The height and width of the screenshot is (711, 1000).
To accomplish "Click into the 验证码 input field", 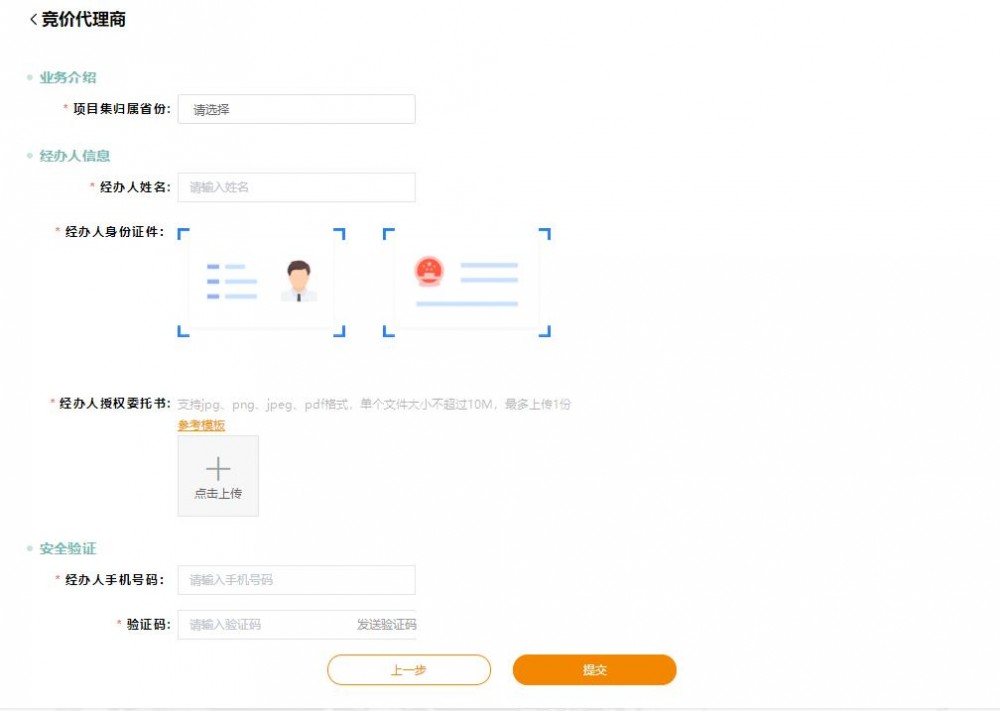I will click(265, 625).
